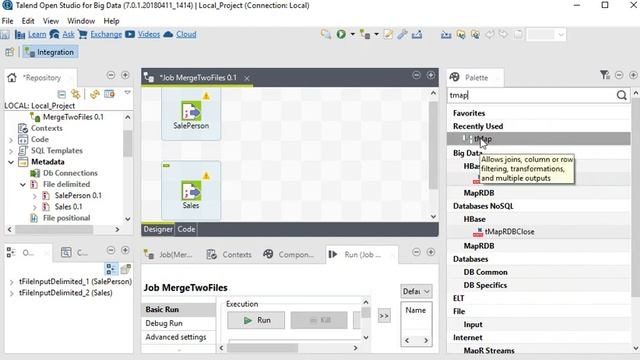Open the File menu
This screenshot has height=360, width=640.
[x=7, y=21]
